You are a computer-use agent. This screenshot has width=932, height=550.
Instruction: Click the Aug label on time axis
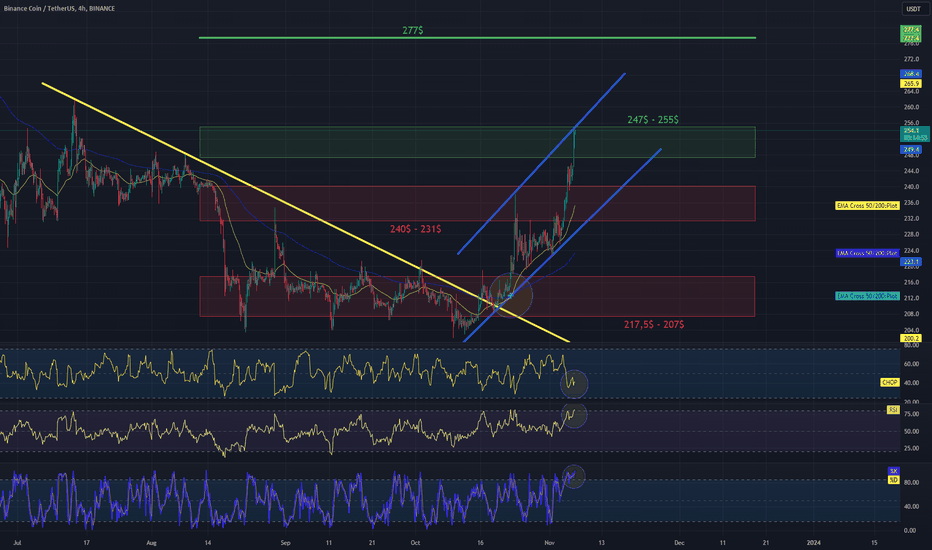[152, 543]
